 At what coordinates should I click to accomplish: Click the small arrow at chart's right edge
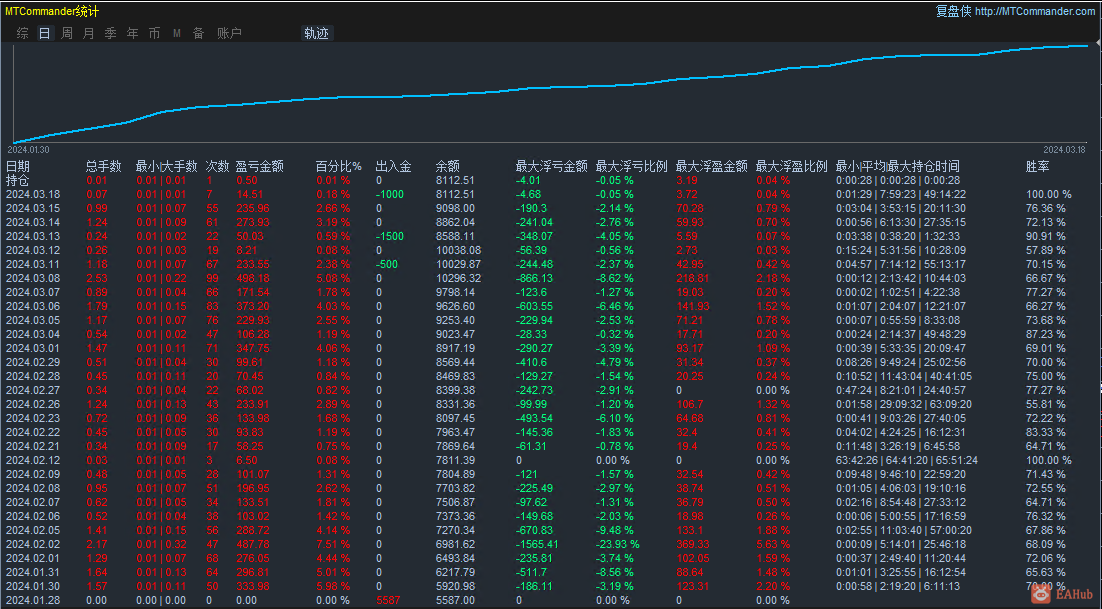coord(1098,44)
